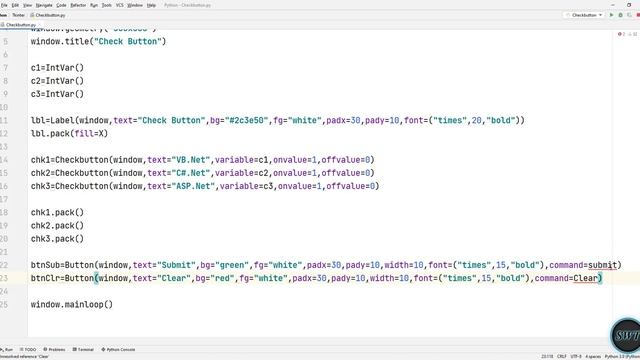The width and height of the screenshot is (640, 360).
Task: Open the Edit menu
Action: point(15,5)
